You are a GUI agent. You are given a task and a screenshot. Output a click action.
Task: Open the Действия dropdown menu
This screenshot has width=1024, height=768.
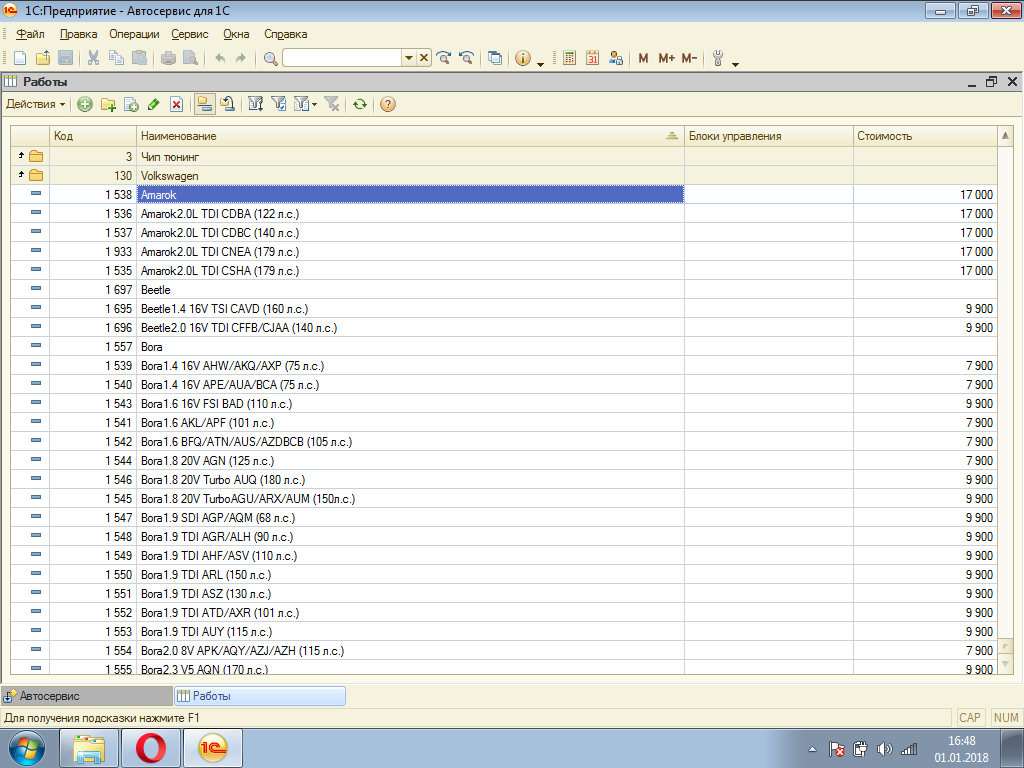click(x=36, y=104)
